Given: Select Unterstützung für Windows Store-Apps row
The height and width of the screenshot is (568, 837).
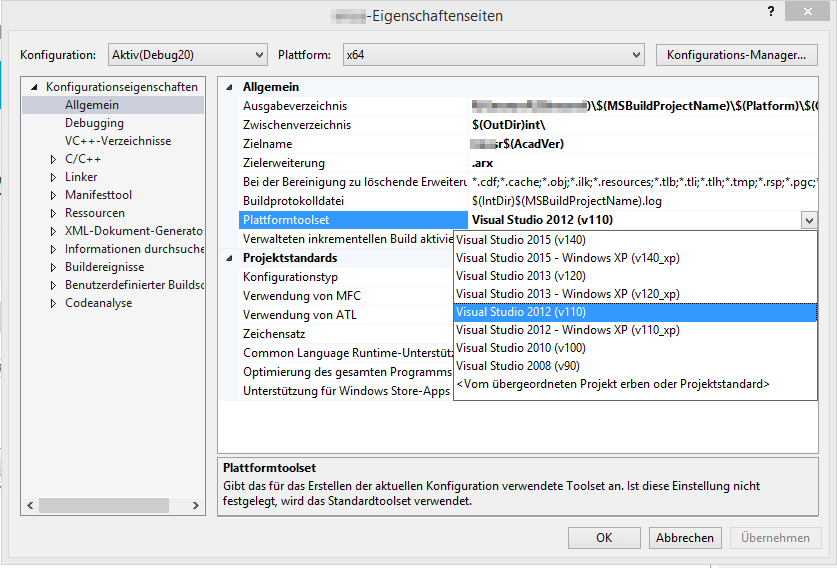Looking at the screenshot, I should (x=346, y=391).
